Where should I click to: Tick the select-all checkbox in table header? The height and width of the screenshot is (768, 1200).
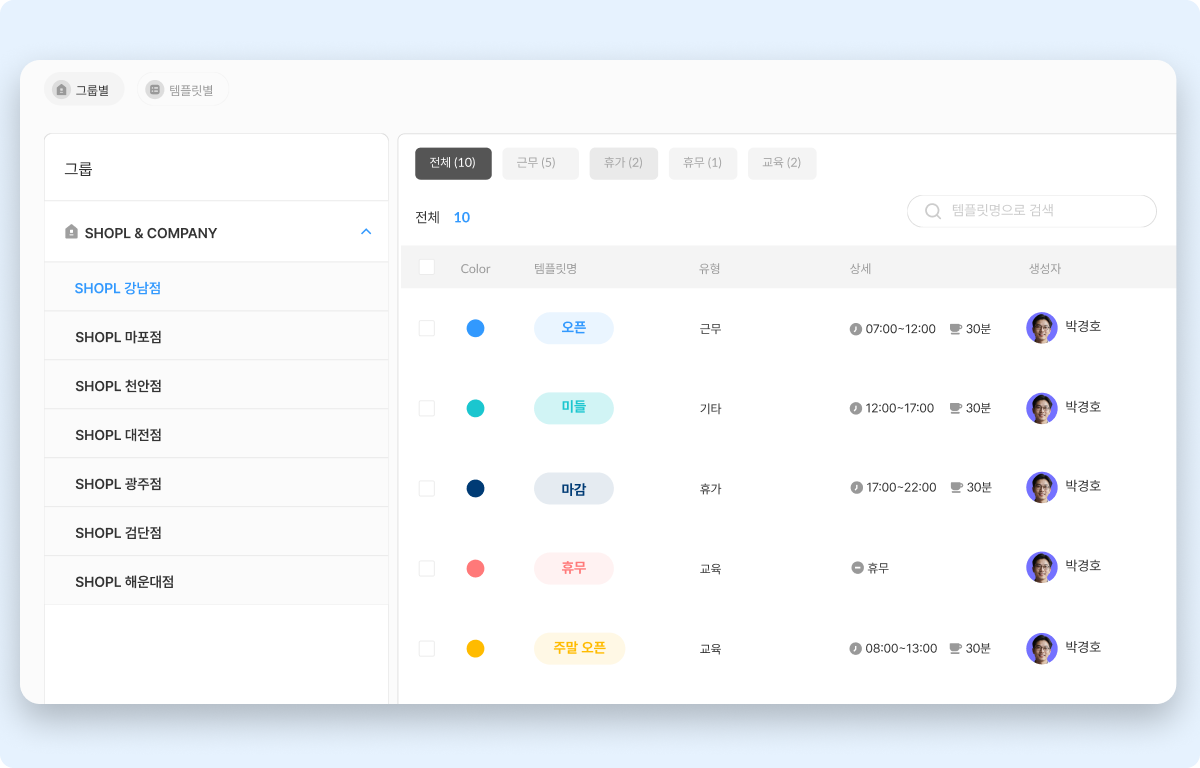click(x=427, y=267)
